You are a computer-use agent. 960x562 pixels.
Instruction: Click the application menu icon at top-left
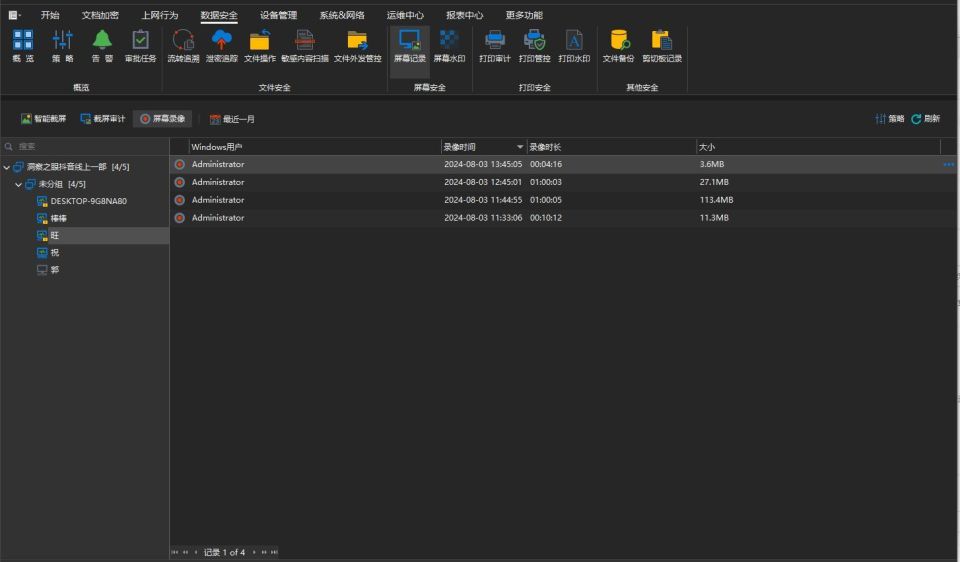(x=14, y=15)
